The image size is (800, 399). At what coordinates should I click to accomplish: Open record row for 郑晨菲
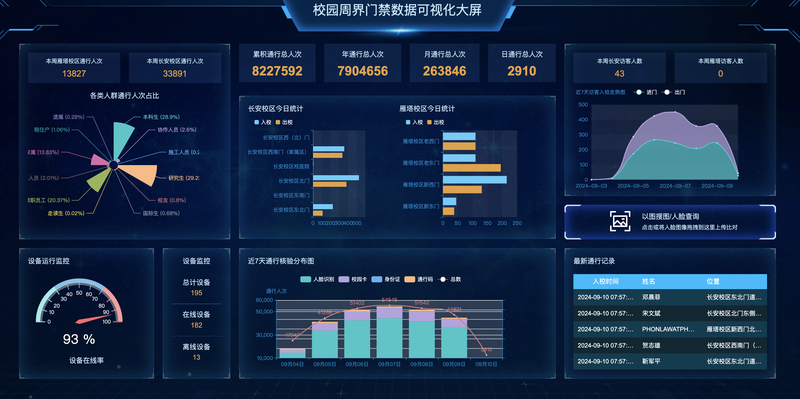click(670, 296)
